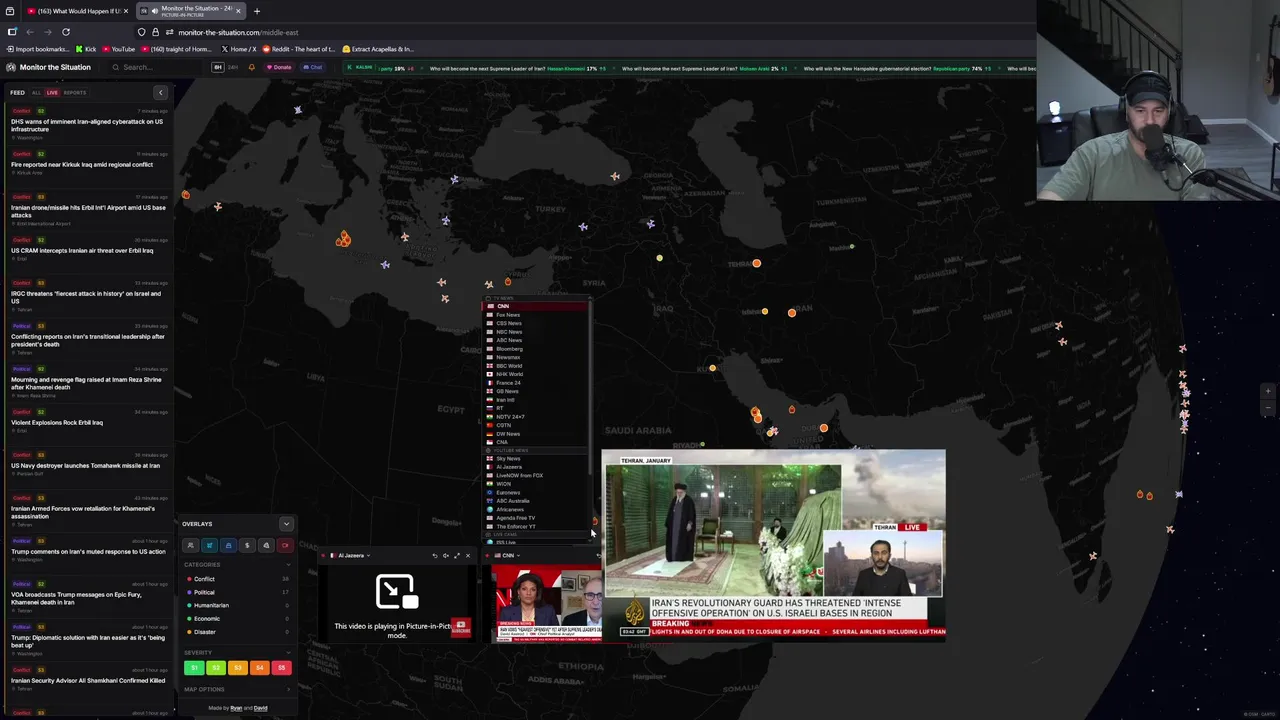
Task: Open the Kick bookmark
Action: [x=86, y=49]
